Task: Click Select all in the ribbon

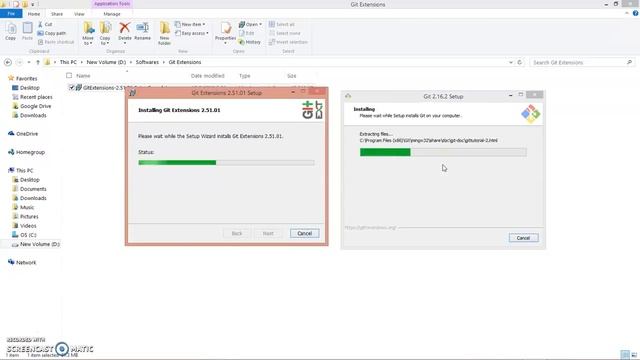Action: coord(282,24)
